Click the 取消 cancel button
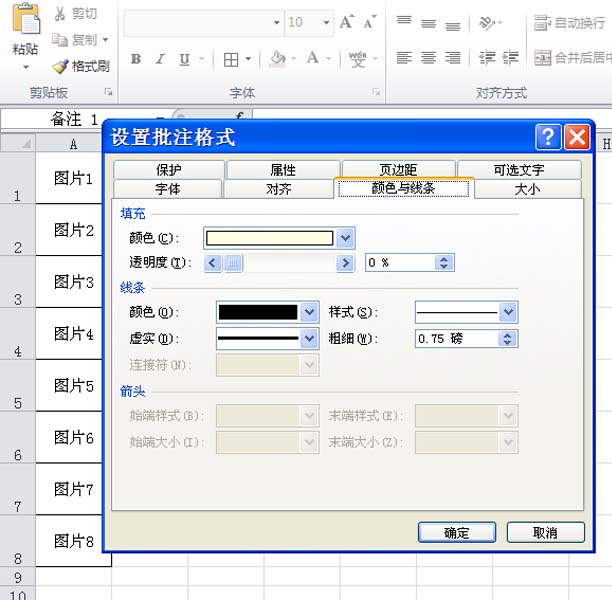This screenshot has width=612, height=600. [546, 532]
